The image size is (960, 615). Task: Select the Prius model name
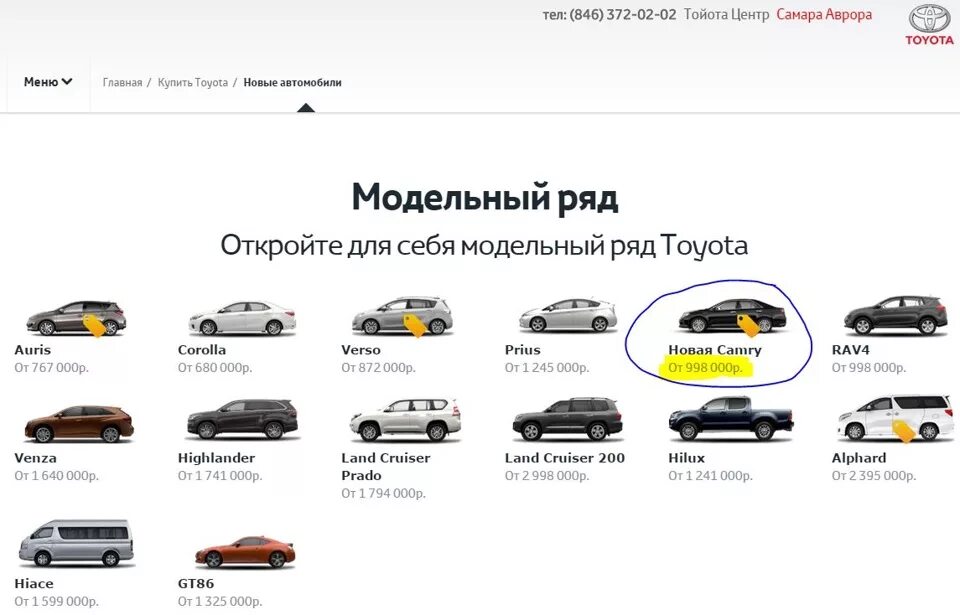pos(522,350)
